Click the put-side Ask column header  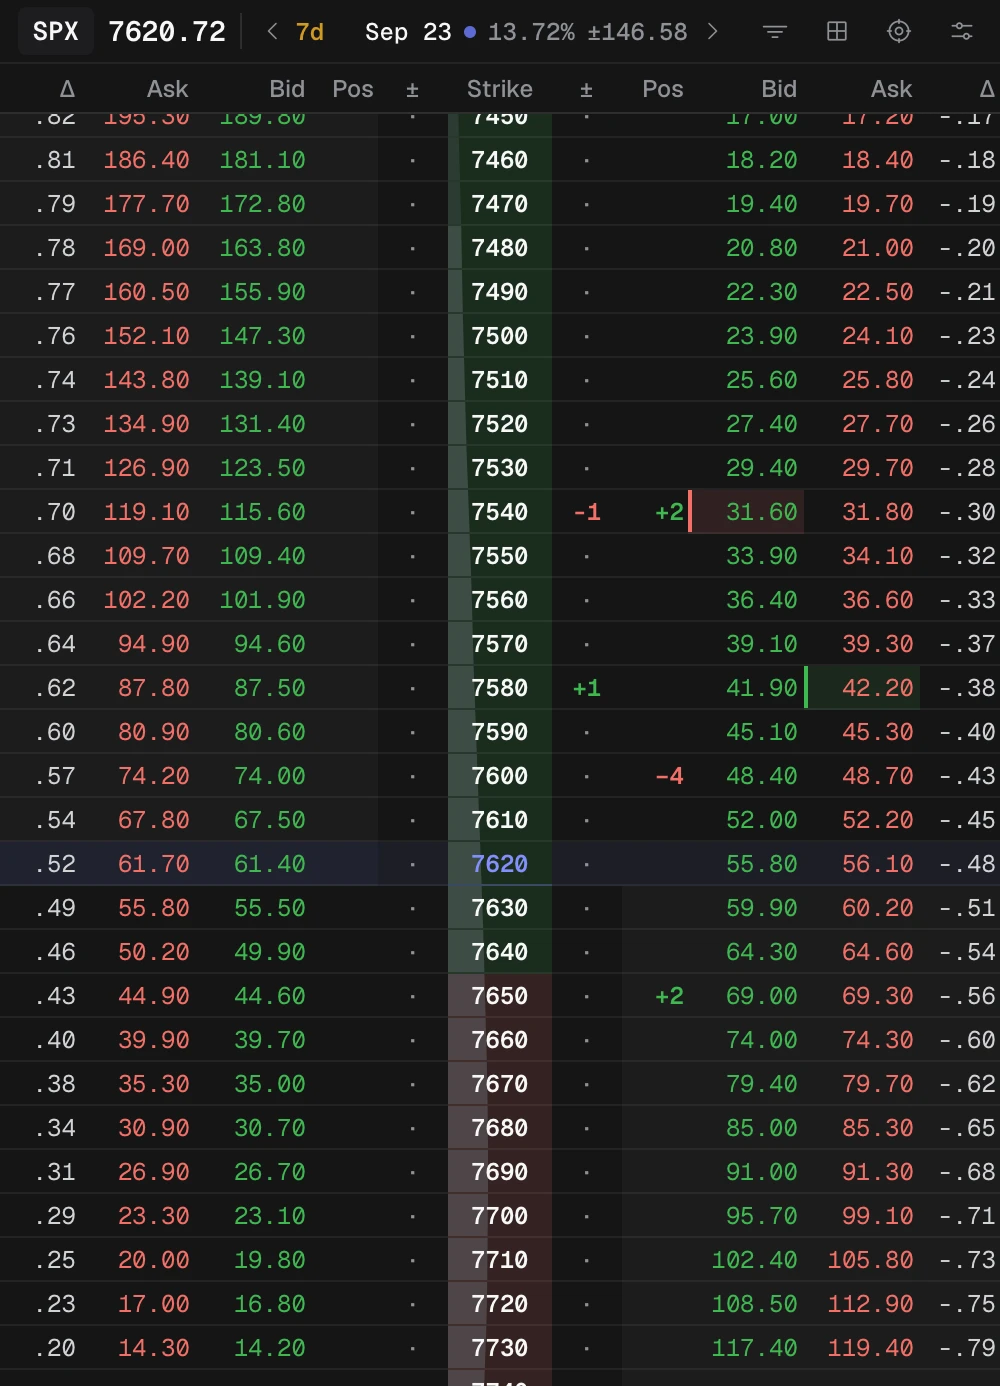point(892,89)
